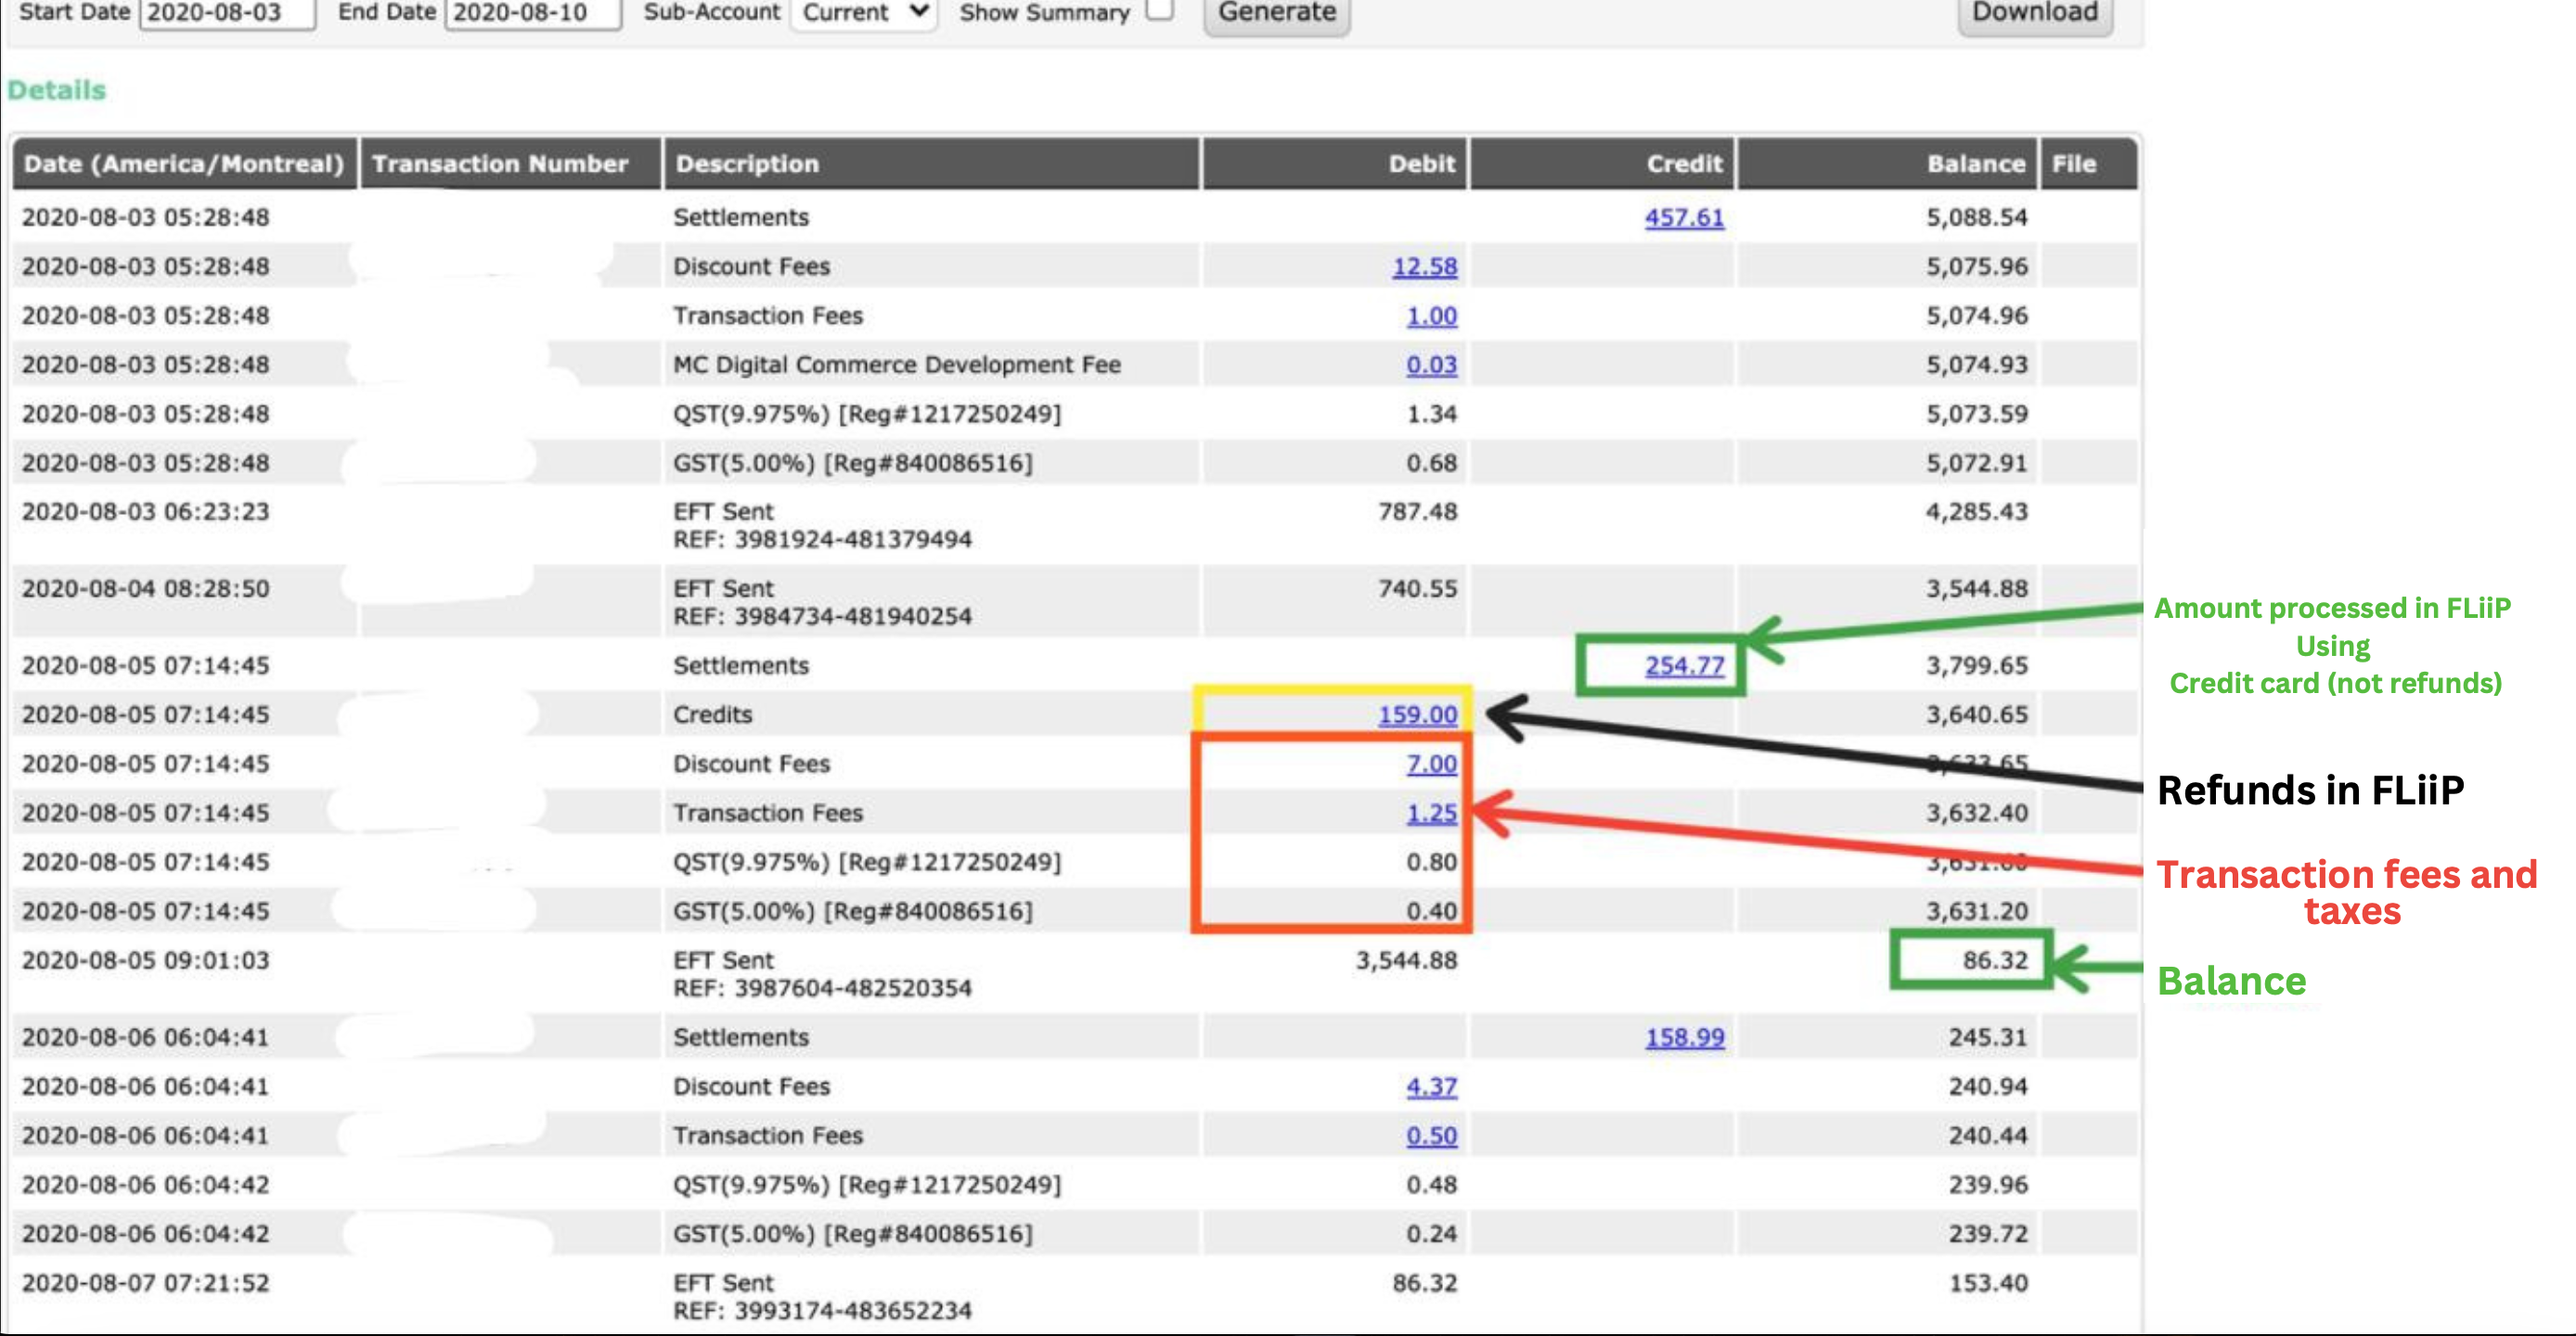Click the Credit column header
Viewport: 2576px width, 1336px height.
click(x=1601, y=164)
